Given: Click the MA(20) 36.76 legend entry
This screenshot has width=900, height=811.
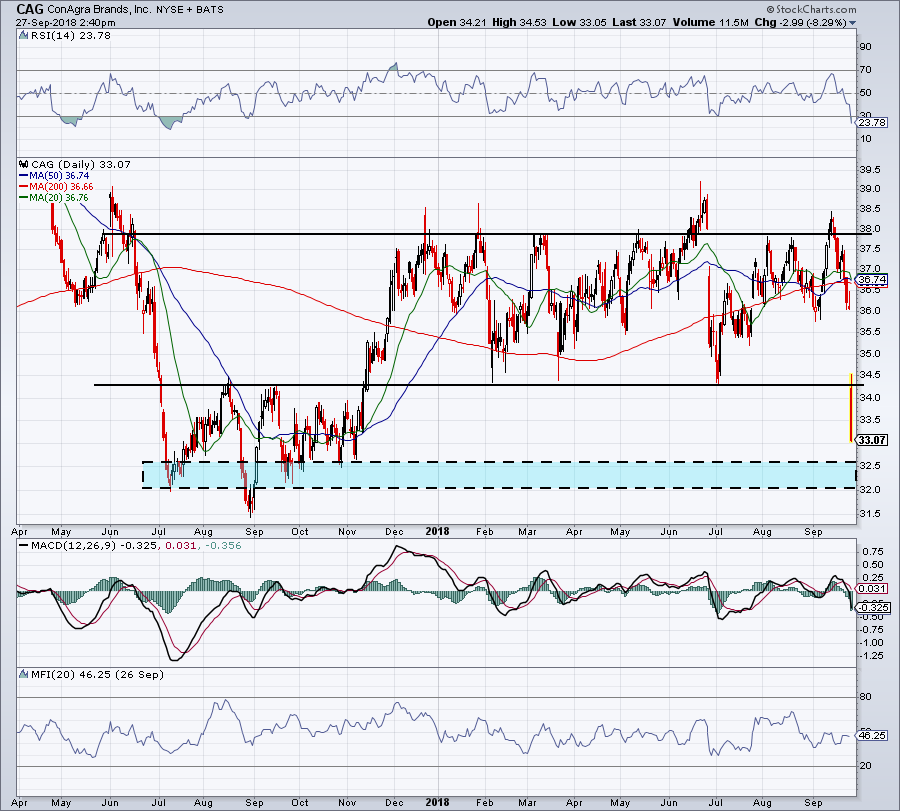Looking at the screenshot, I should [x=59, y=197].
